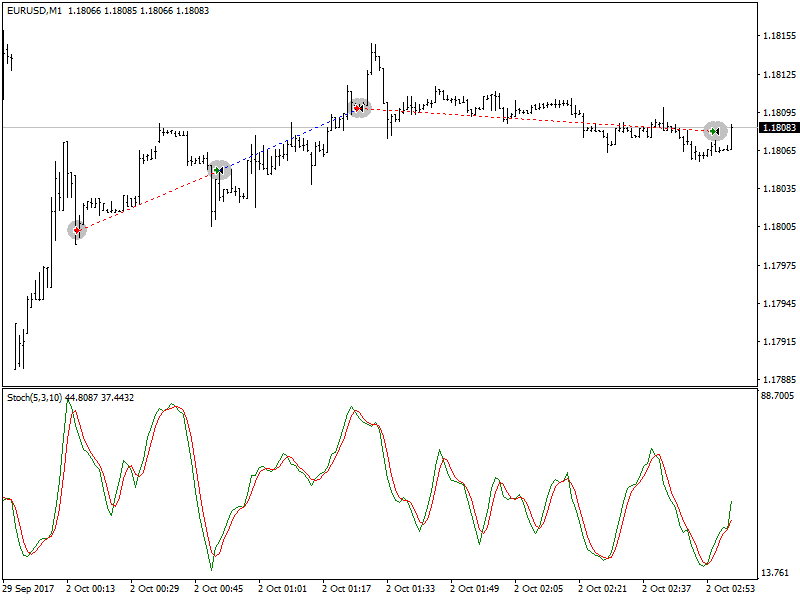Click the highest candle peak of the chart
This screenshot has height=600, width=800.
click(373, 45)
